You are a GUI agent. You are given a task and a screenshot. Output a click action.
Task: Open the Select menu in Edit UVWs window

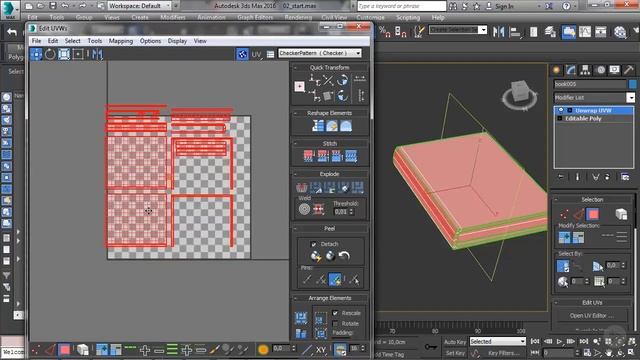[73, 41]
